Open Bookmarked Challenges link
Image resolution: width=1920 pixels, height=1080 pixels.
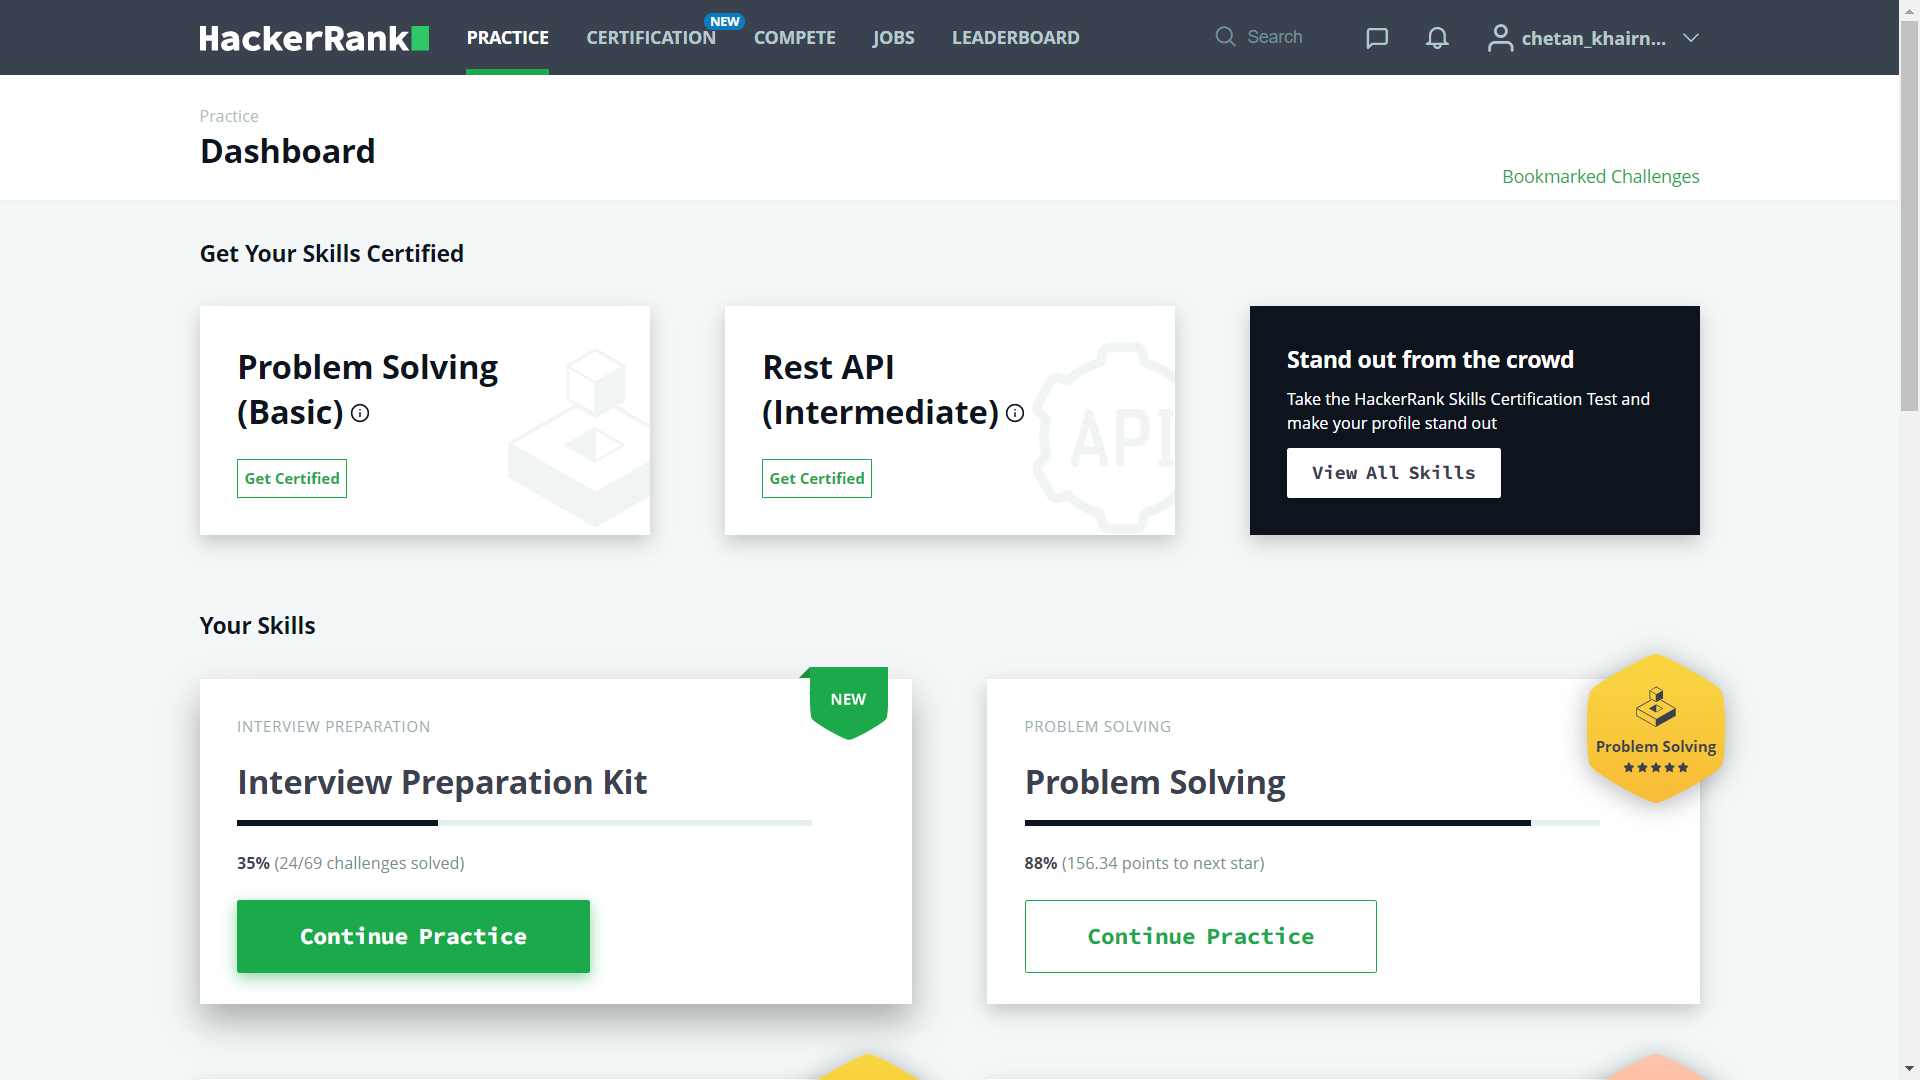click(x=1601, y=175)
